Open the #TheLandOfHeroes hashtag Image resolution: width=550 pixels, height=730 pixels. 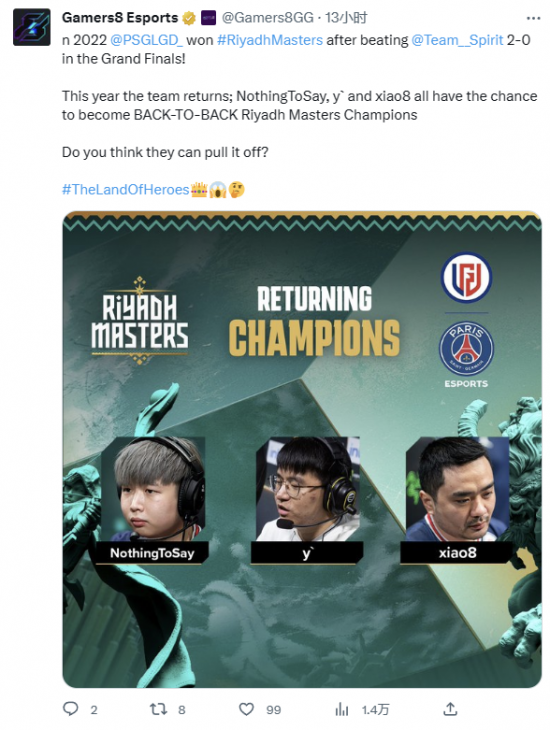point(126,189)
